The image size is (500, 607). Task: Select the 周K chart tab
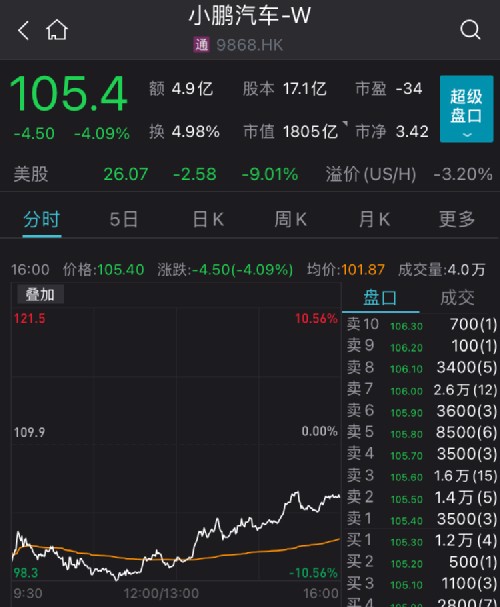[291, 219]
